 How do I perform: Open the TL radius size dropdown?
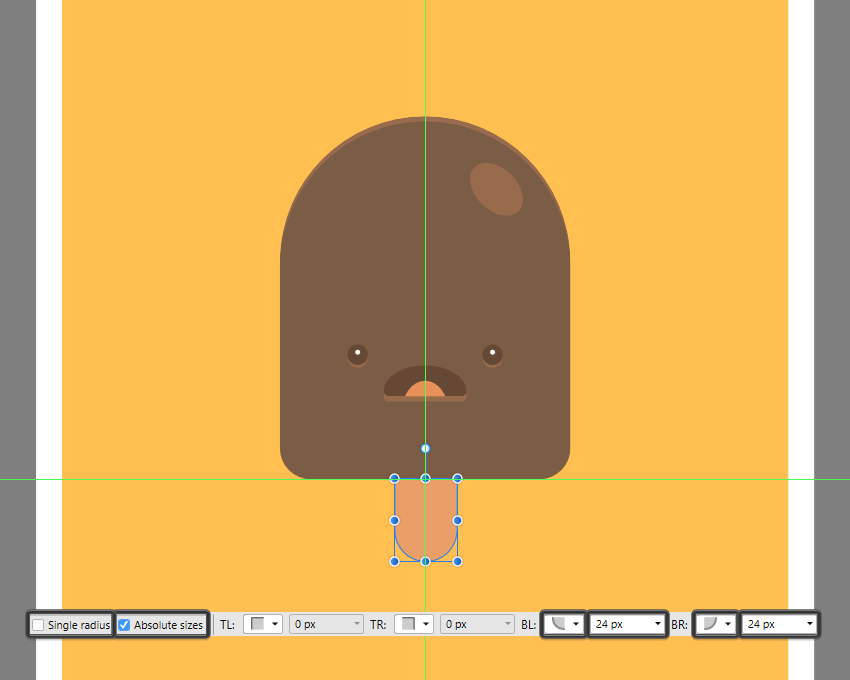tap(356, 624)
